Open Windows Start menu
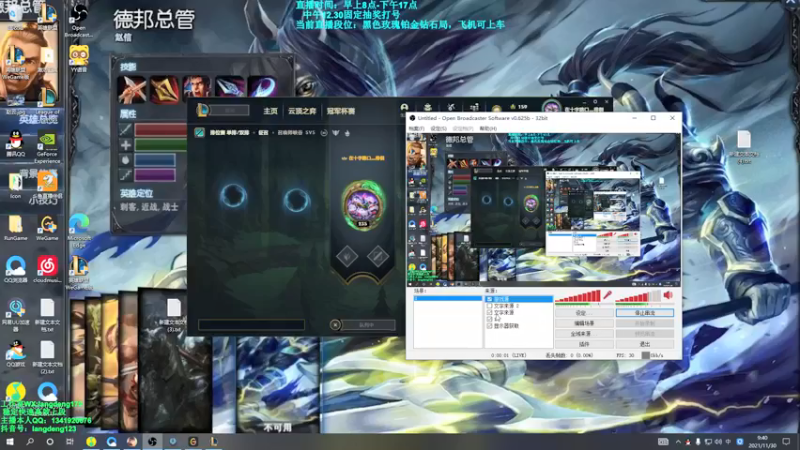This screenshot has width=800, height=450. pyautogui.click(x=9, y=442)
